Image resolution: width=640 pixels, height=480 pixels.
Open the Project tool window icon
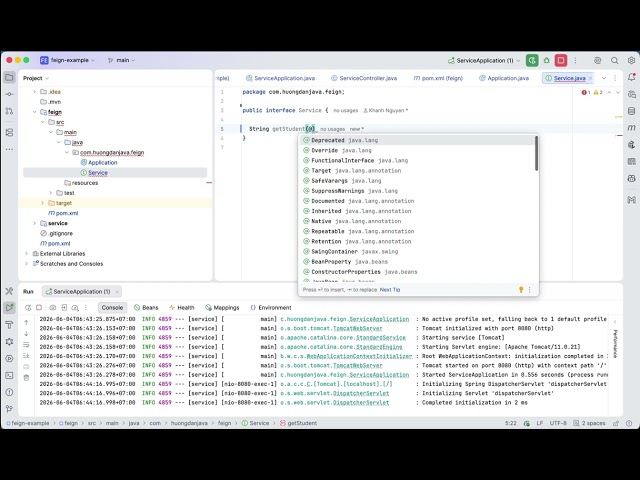pos(9,78)
